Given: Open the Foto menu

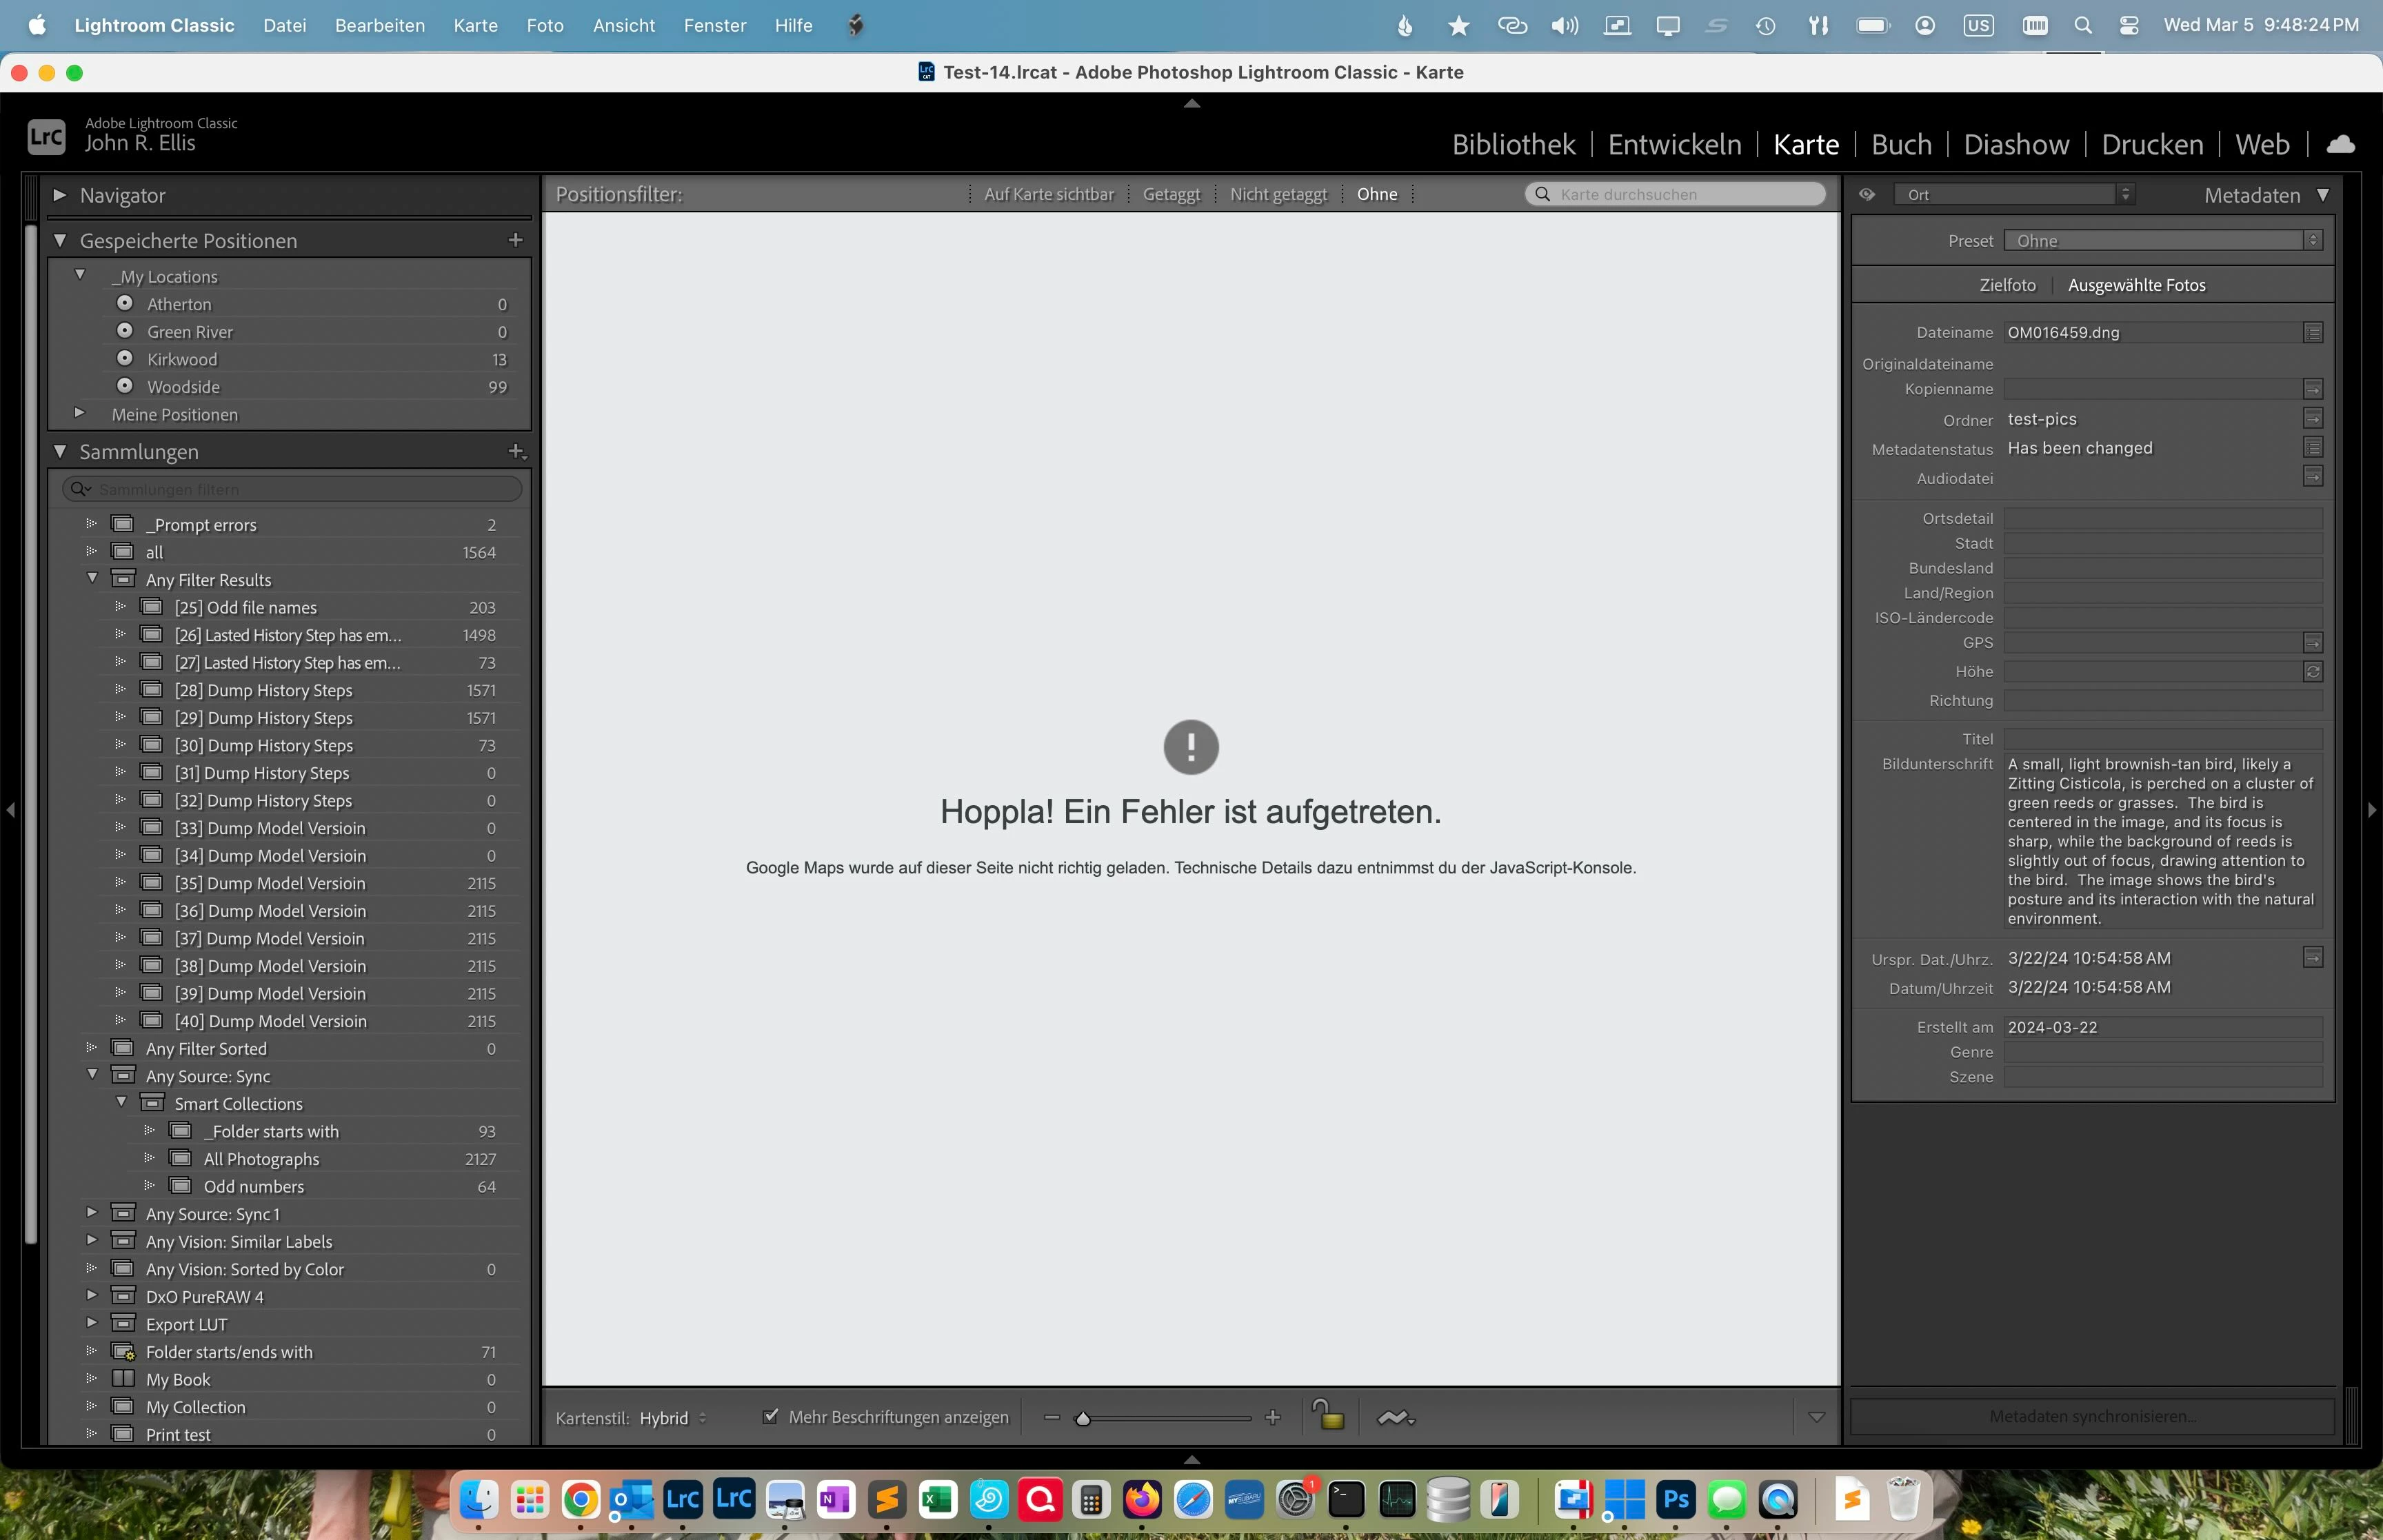Looking at the screenshot, I should [545, 25].
